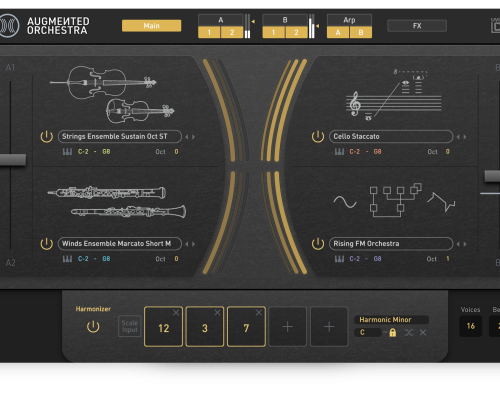
Task: Click keyboard range icon under Cello Staccato
Action: pyautogui.click(x=339, y=152)
